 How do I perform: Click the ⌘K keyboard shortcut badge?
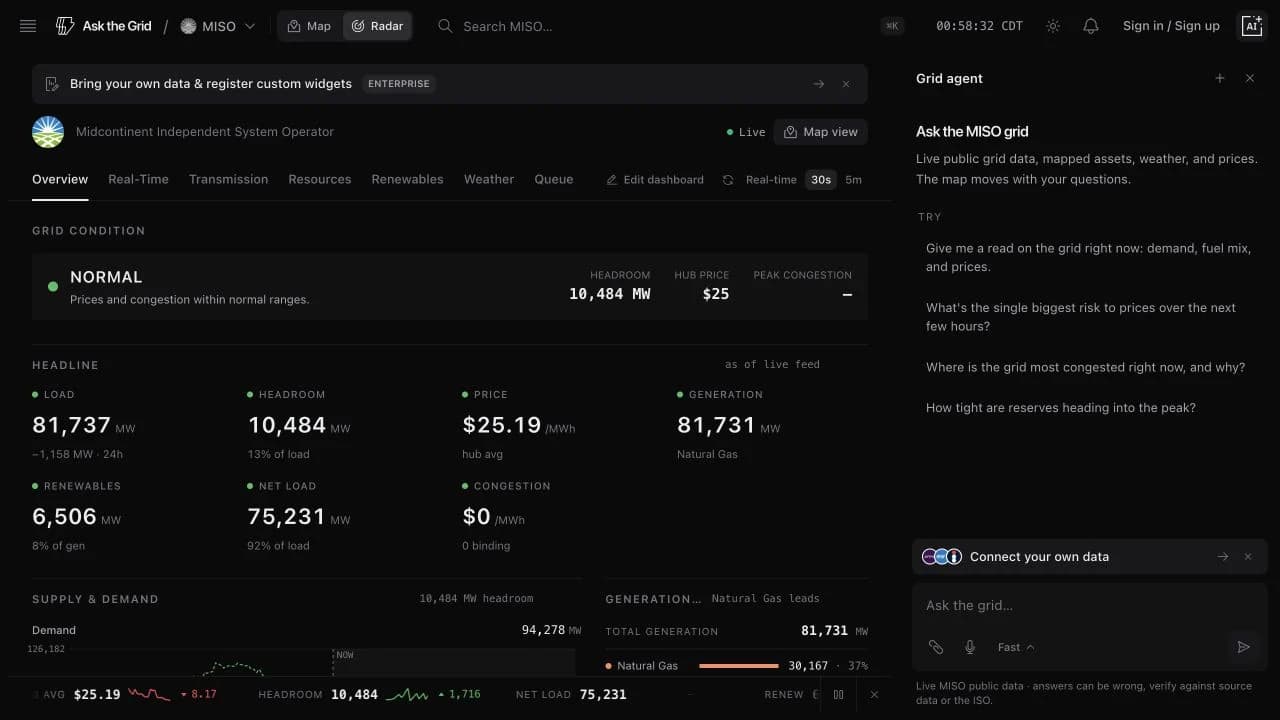[892, 26]
